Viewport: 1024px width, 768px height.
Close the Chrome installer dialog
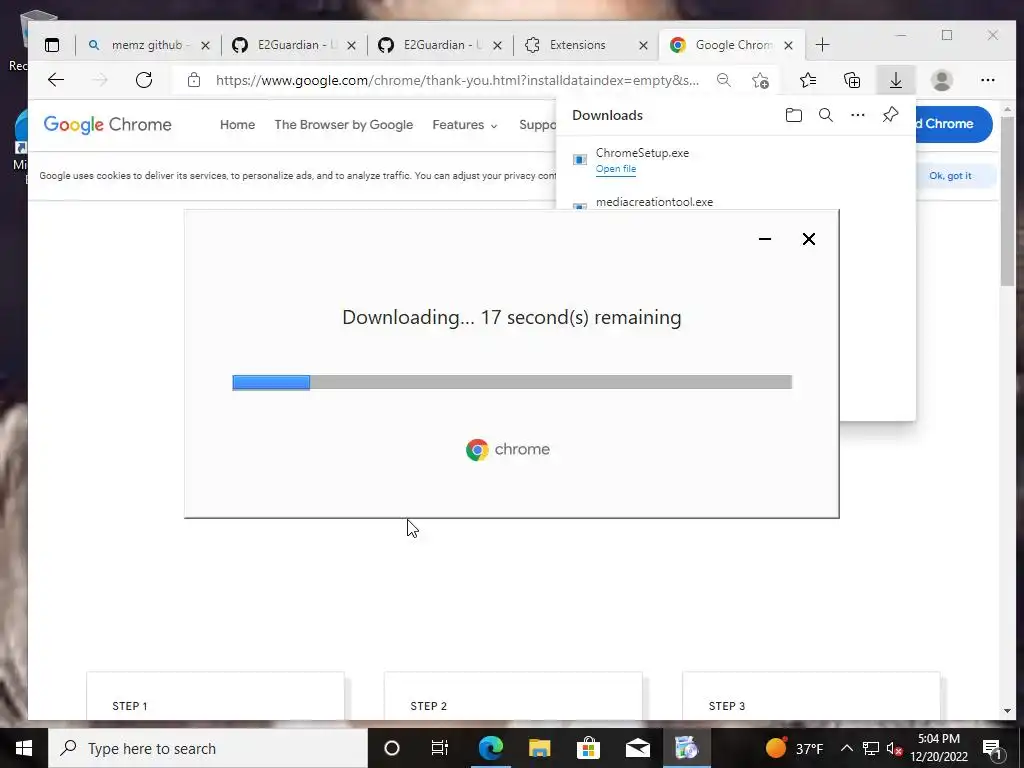point(808,239)
